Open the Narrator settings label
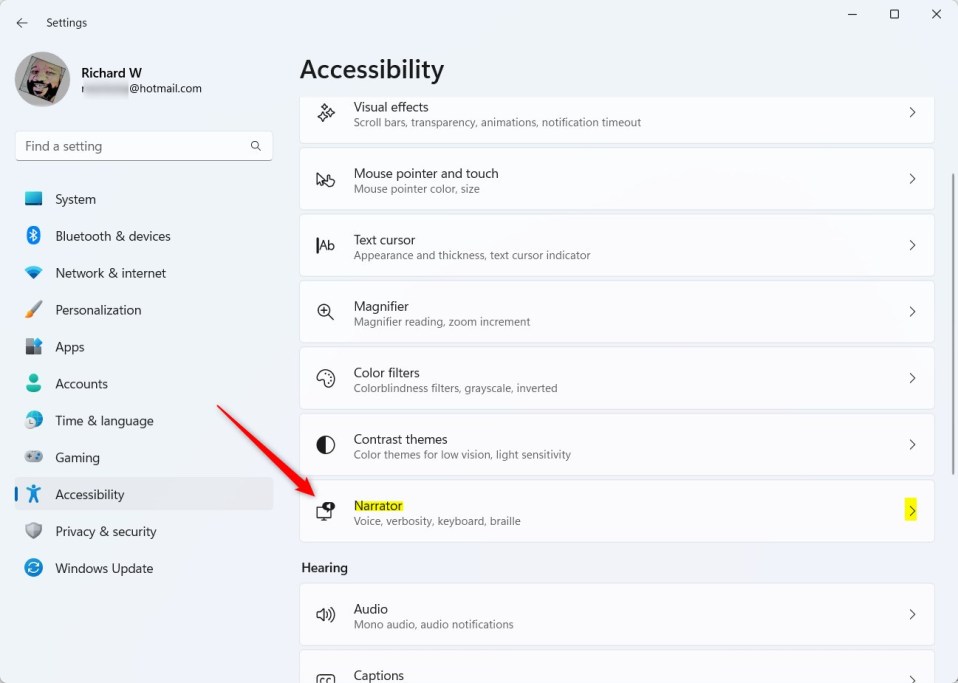 (x=378, y=506)
